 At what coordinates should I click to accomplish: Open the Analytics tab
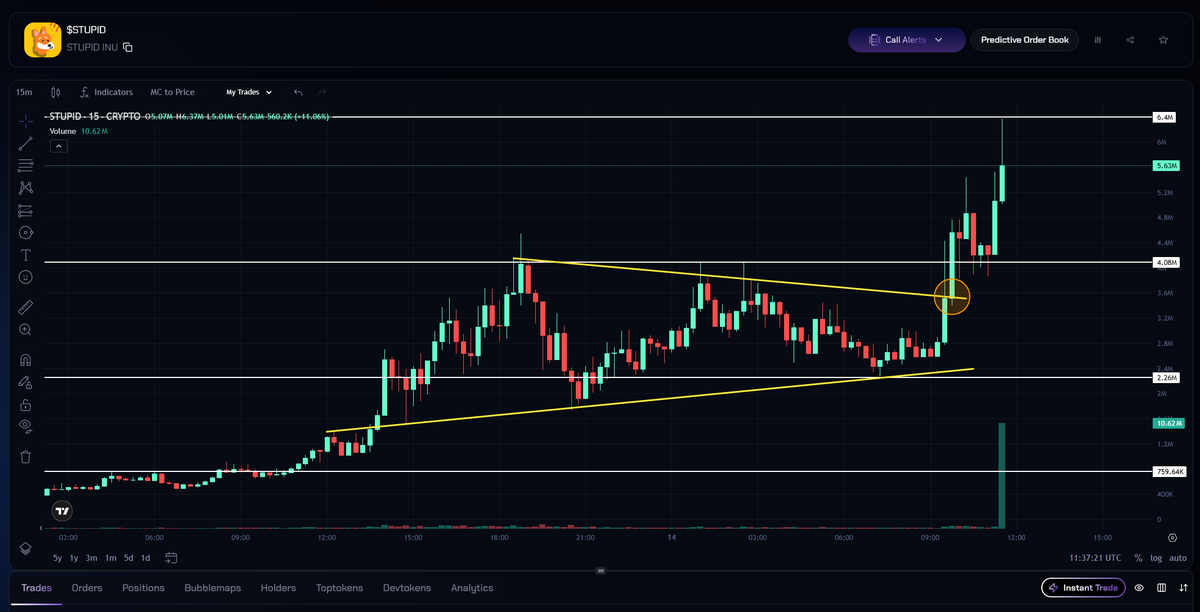point(472,588)
